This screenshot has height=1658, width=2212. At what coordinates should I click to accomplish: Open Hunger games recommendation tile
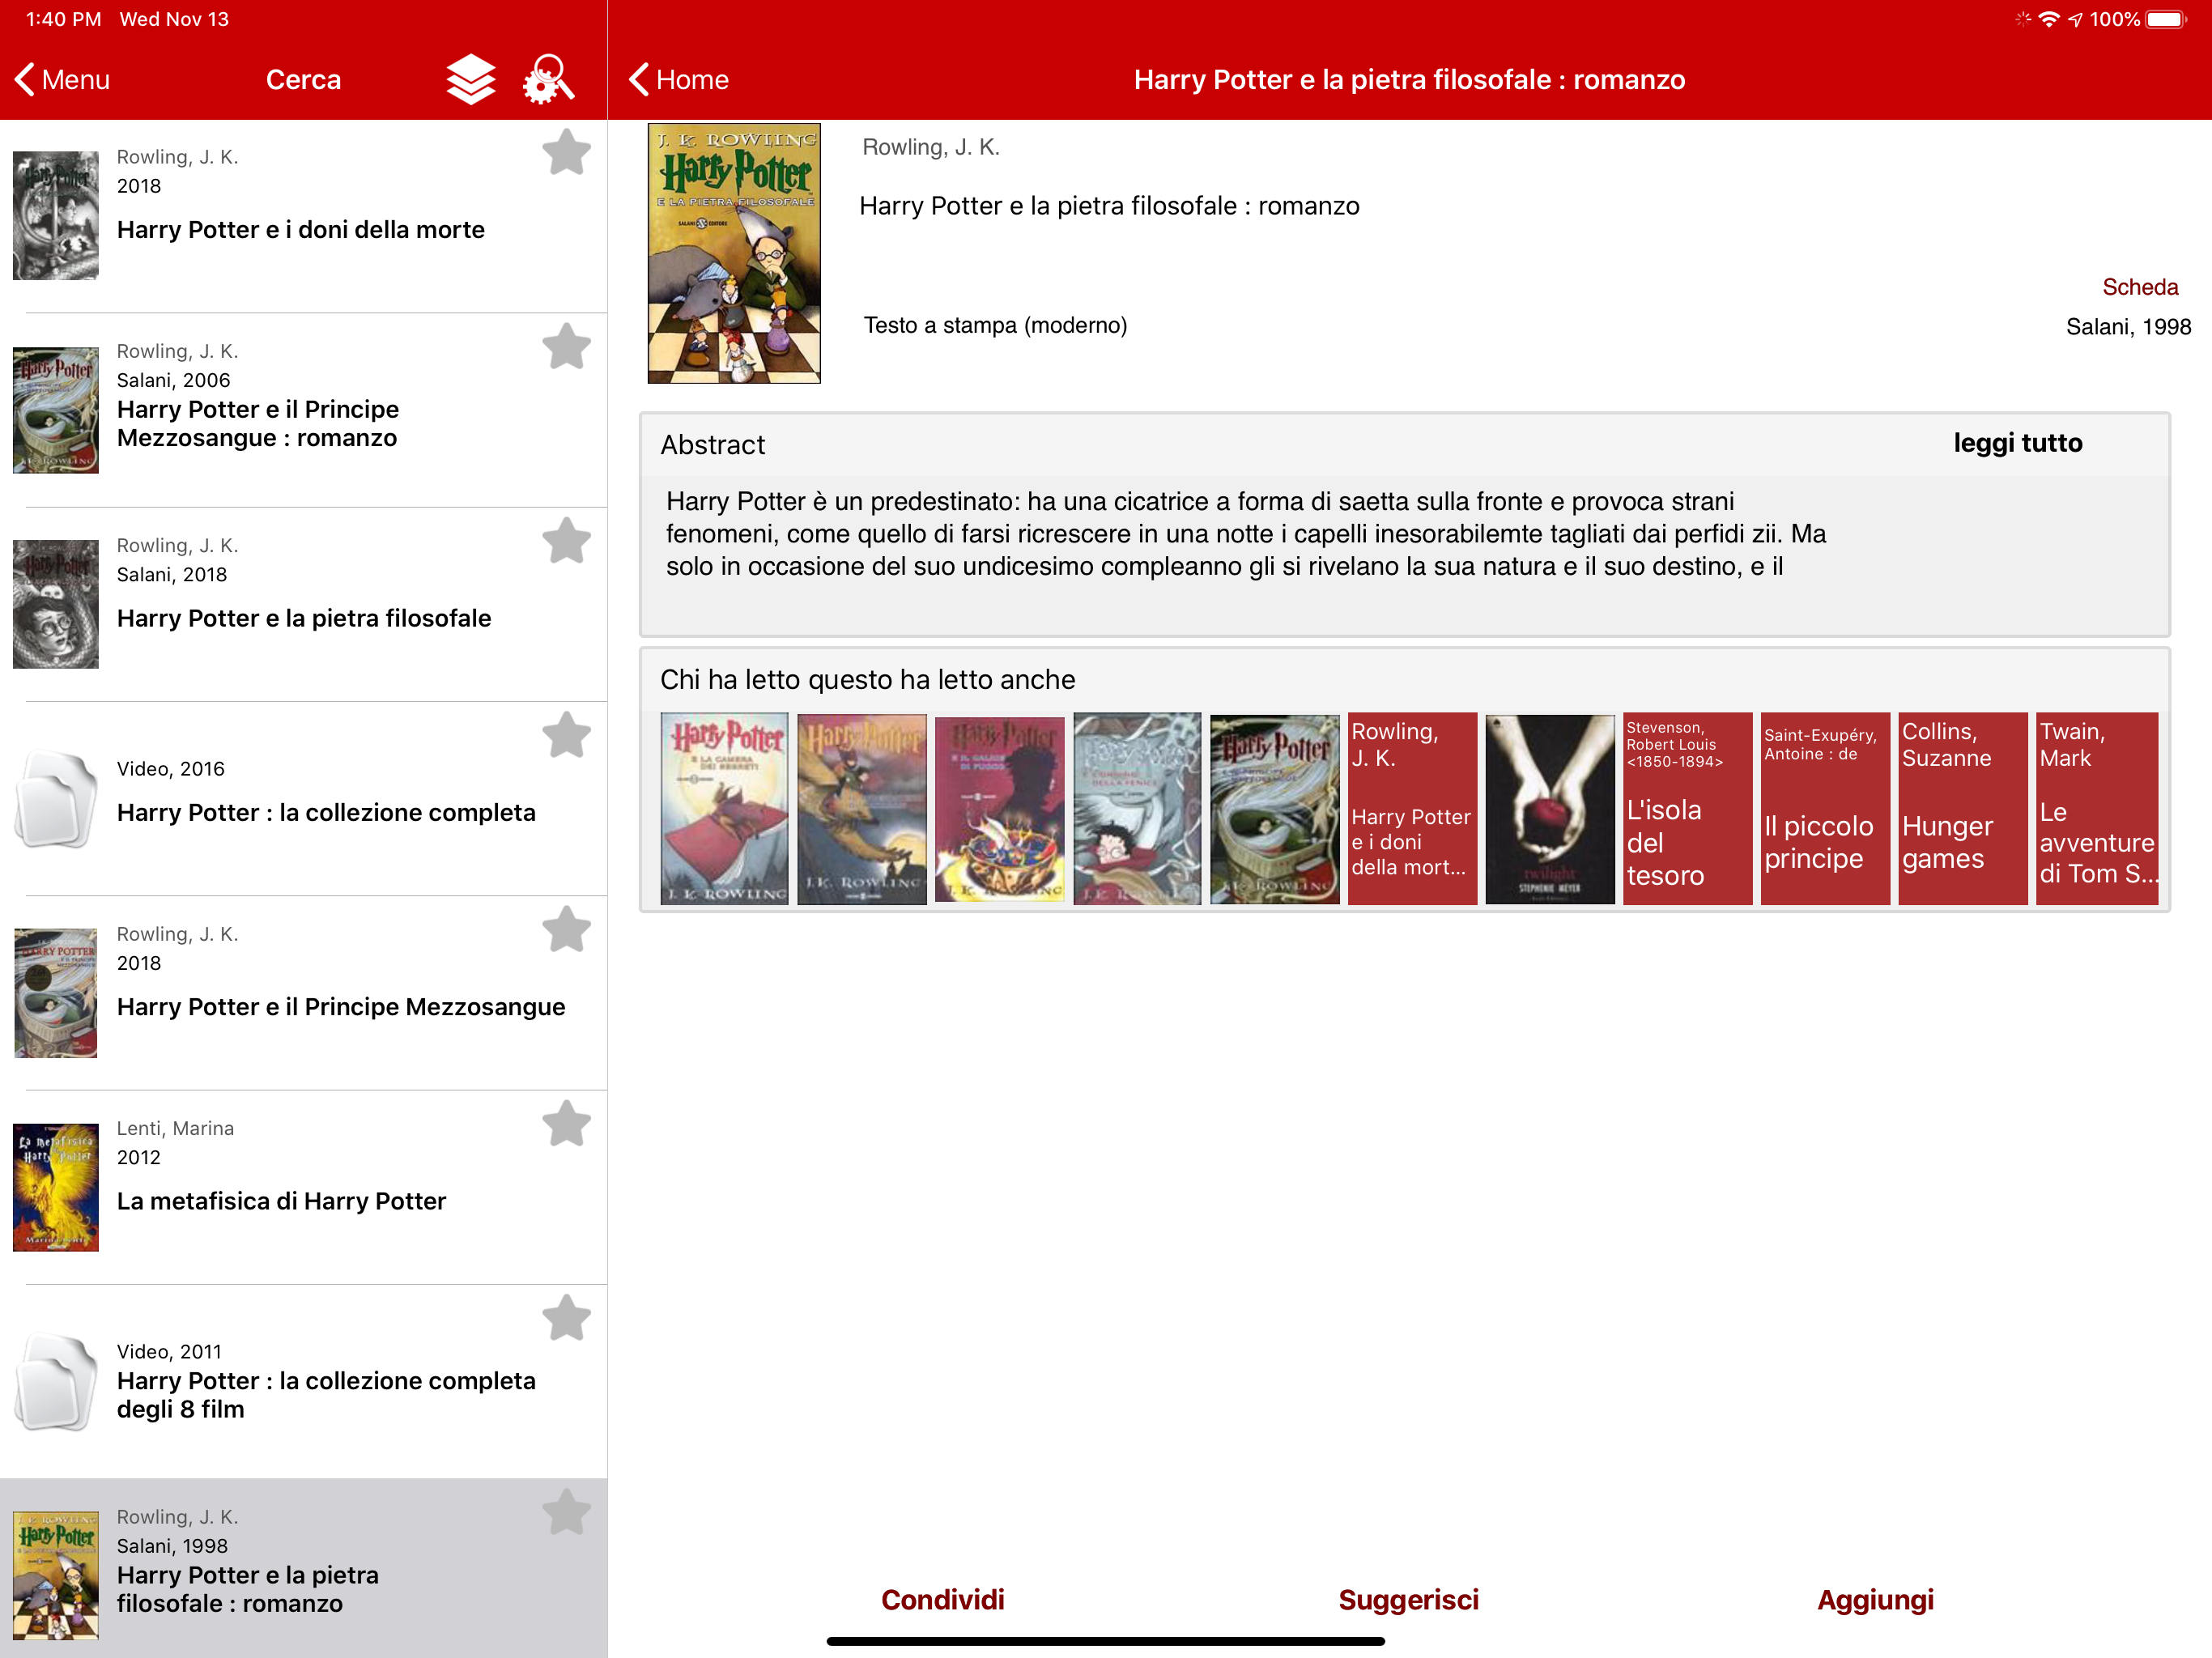click(1961, 808)
